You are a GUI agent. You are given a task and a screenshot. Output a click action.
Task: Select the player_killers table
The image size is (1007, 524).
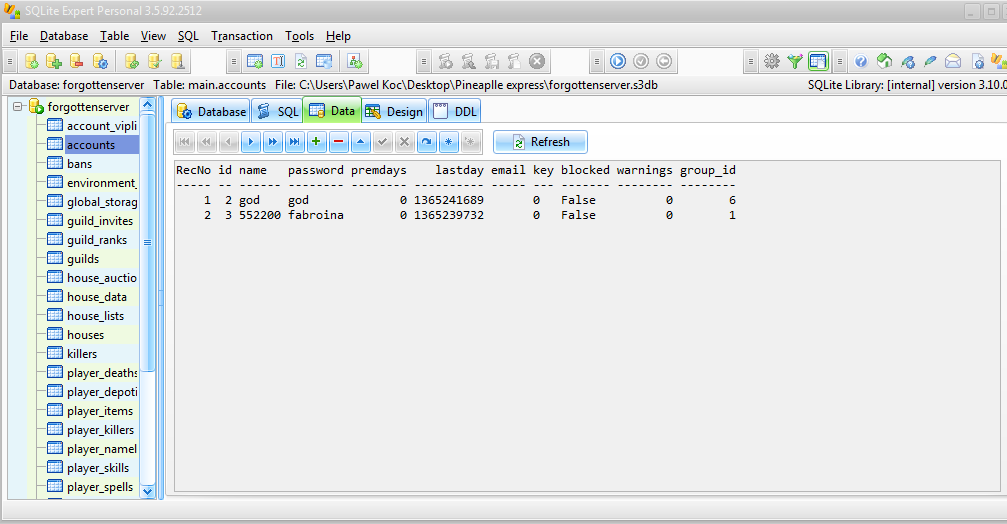point(100,430)
